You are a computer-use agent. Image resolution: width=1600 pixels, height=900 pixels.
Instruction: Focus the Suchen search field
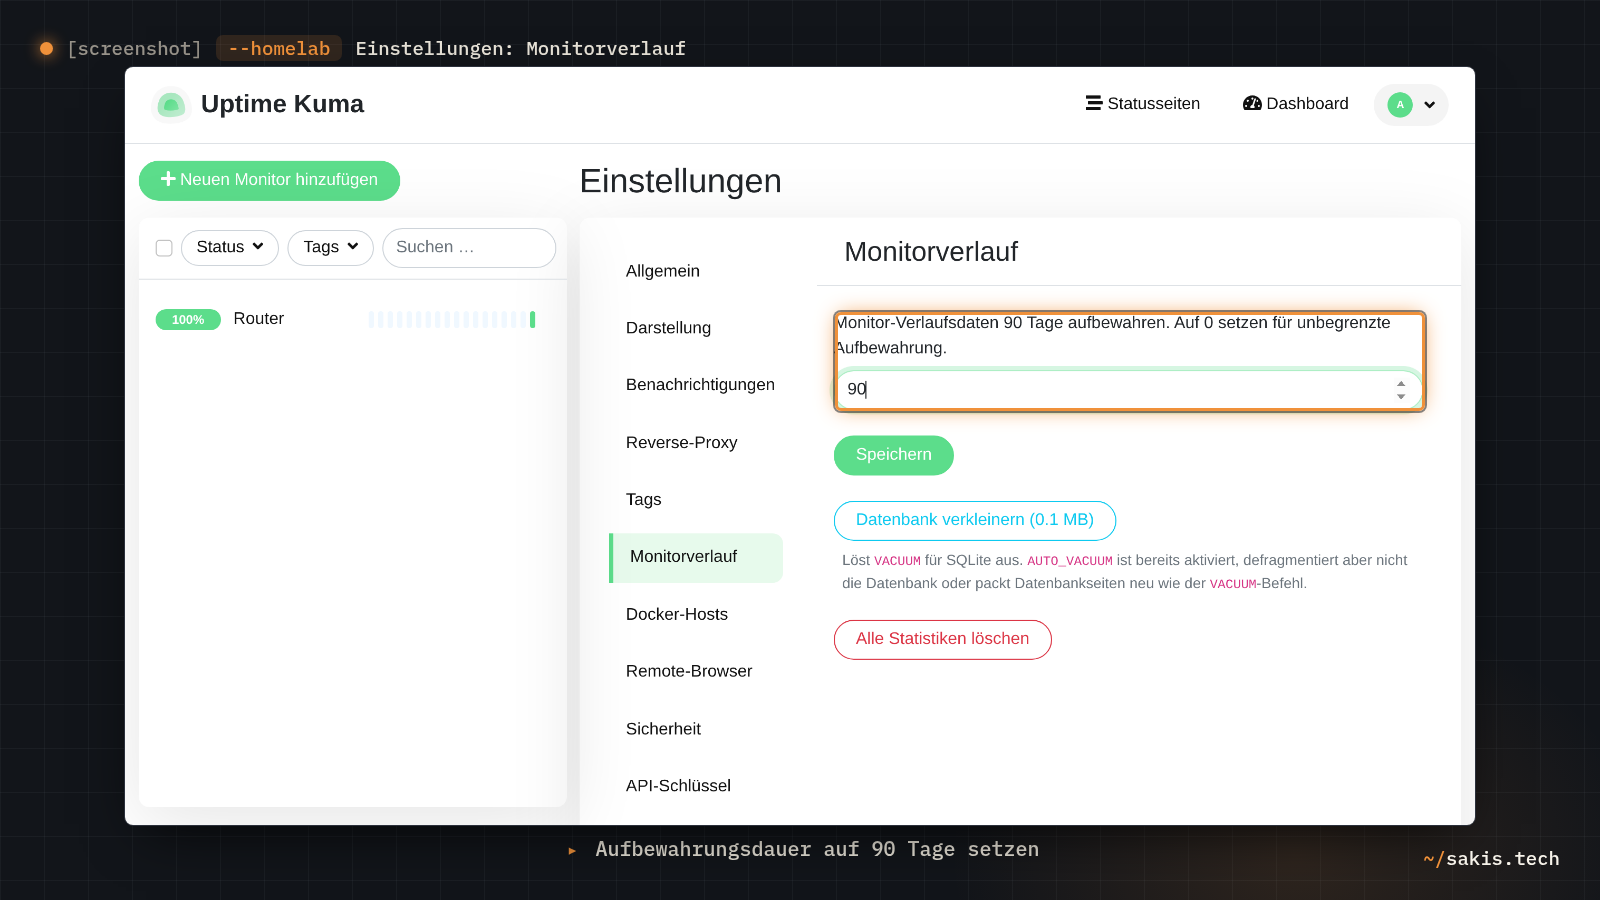469,247
